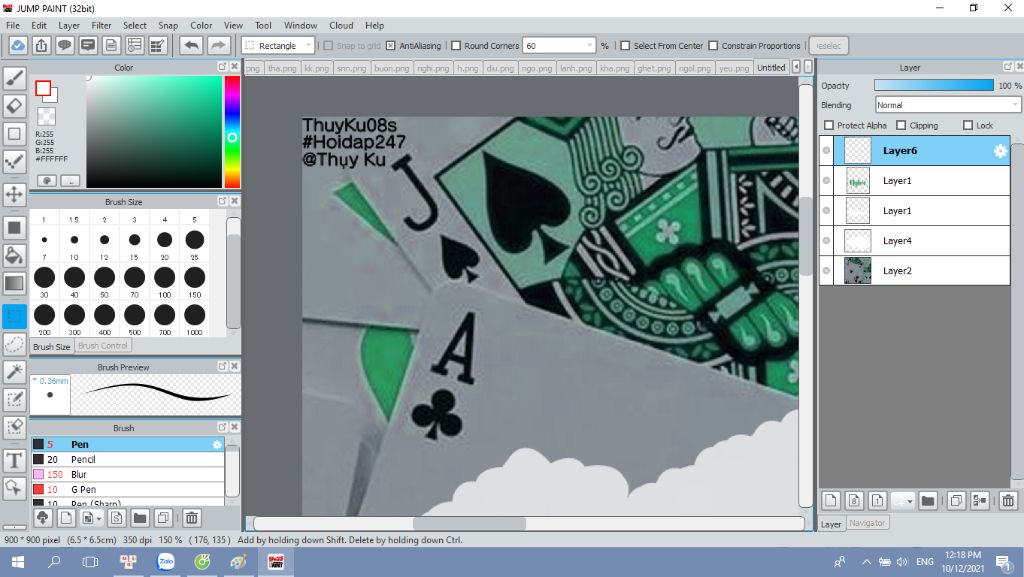Open Layer6 settings gear
Image resolution: width=1024 pixels, height=577 pixels.
1000,151
